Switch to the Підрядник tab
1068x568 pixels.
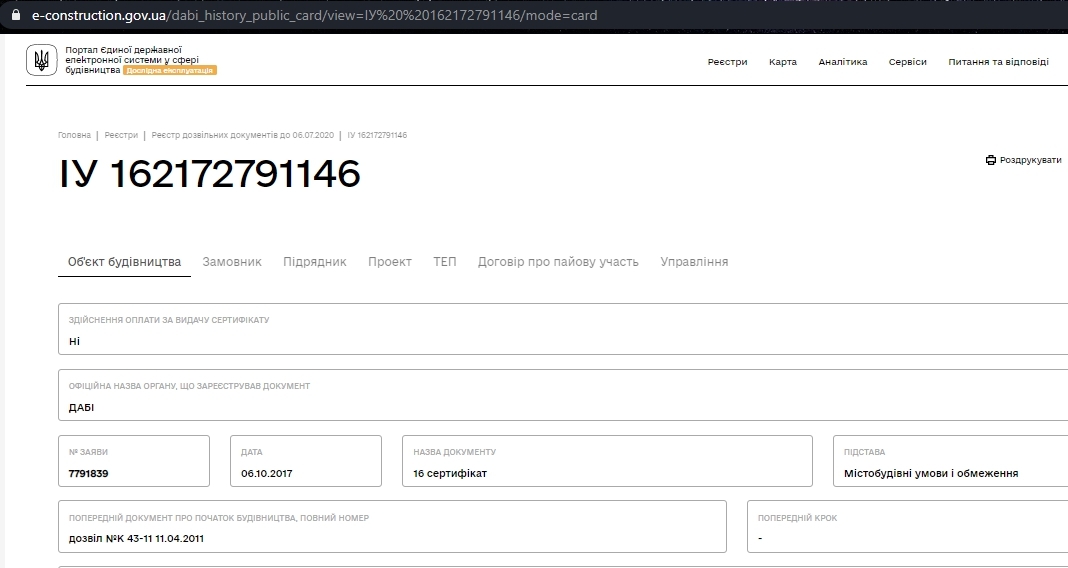[315, 262]
